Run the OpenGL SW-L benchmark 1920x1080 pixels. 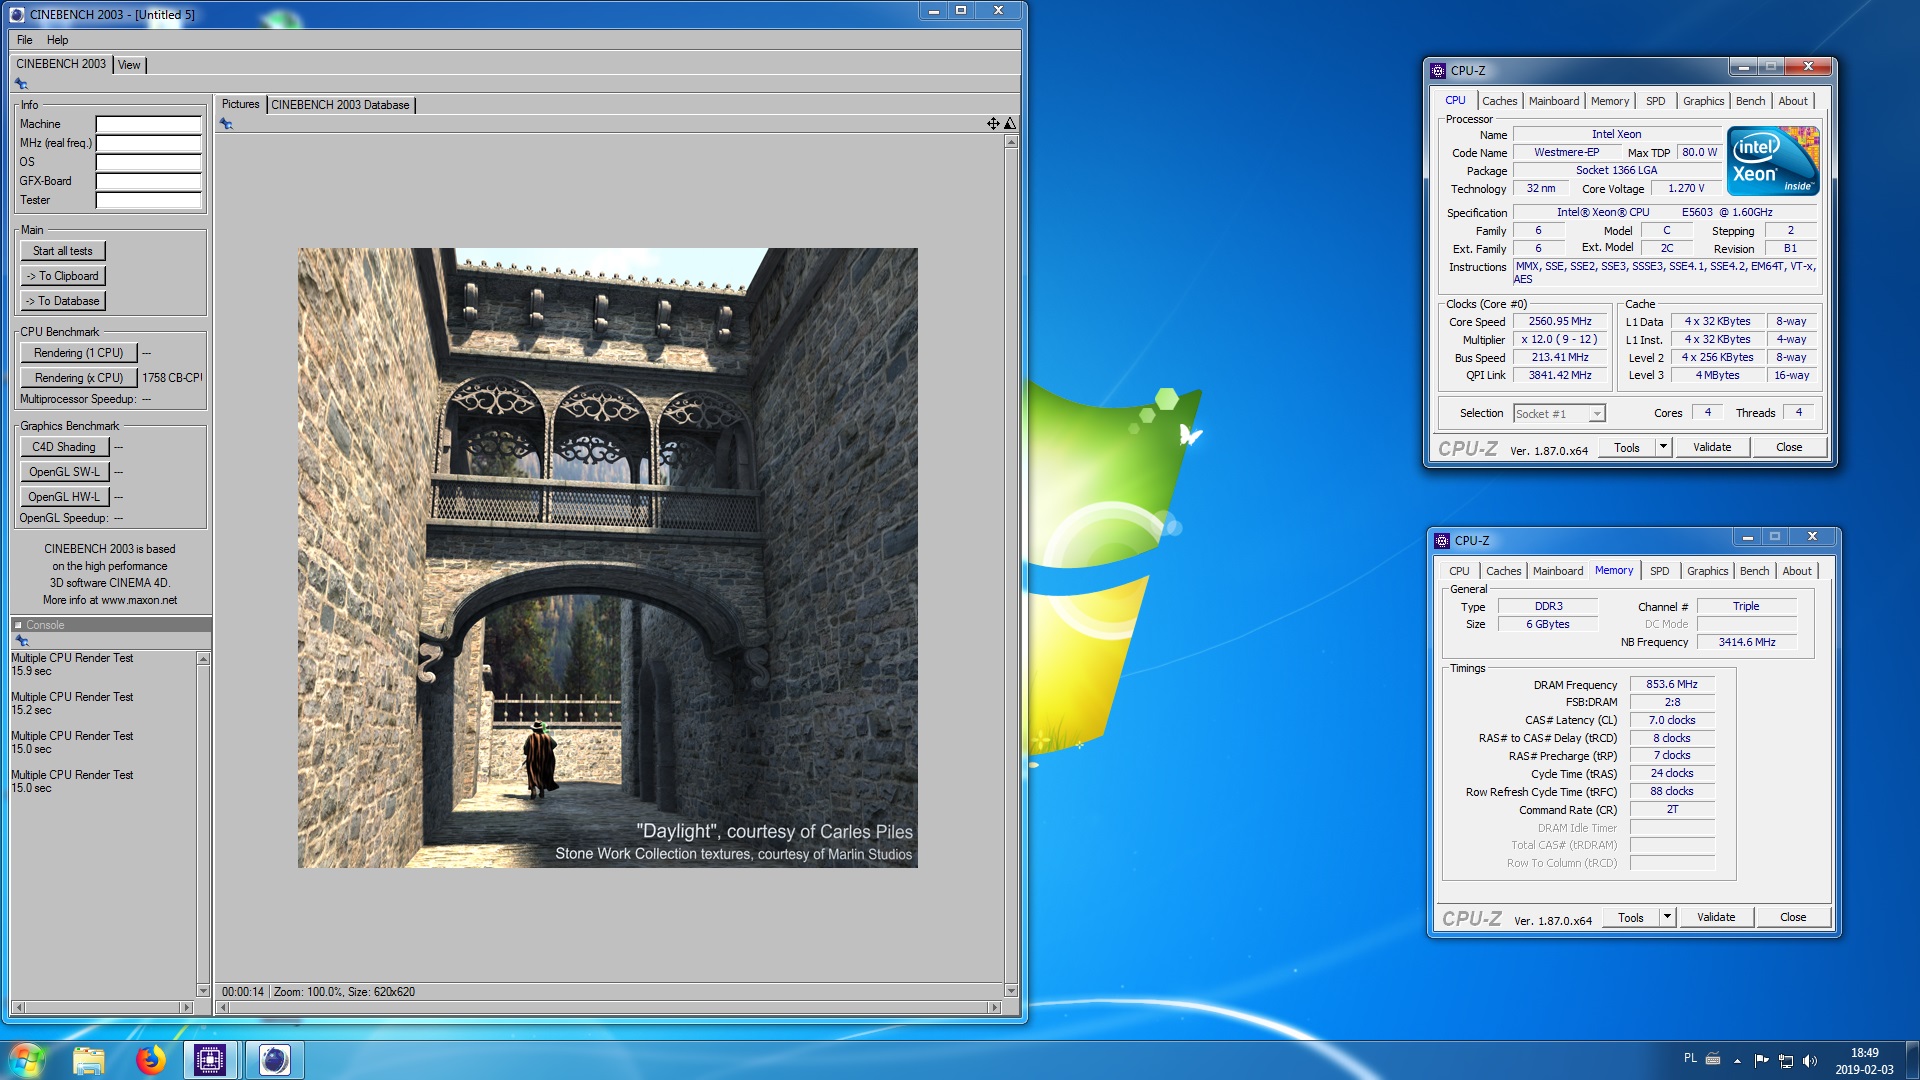[64, 472]
